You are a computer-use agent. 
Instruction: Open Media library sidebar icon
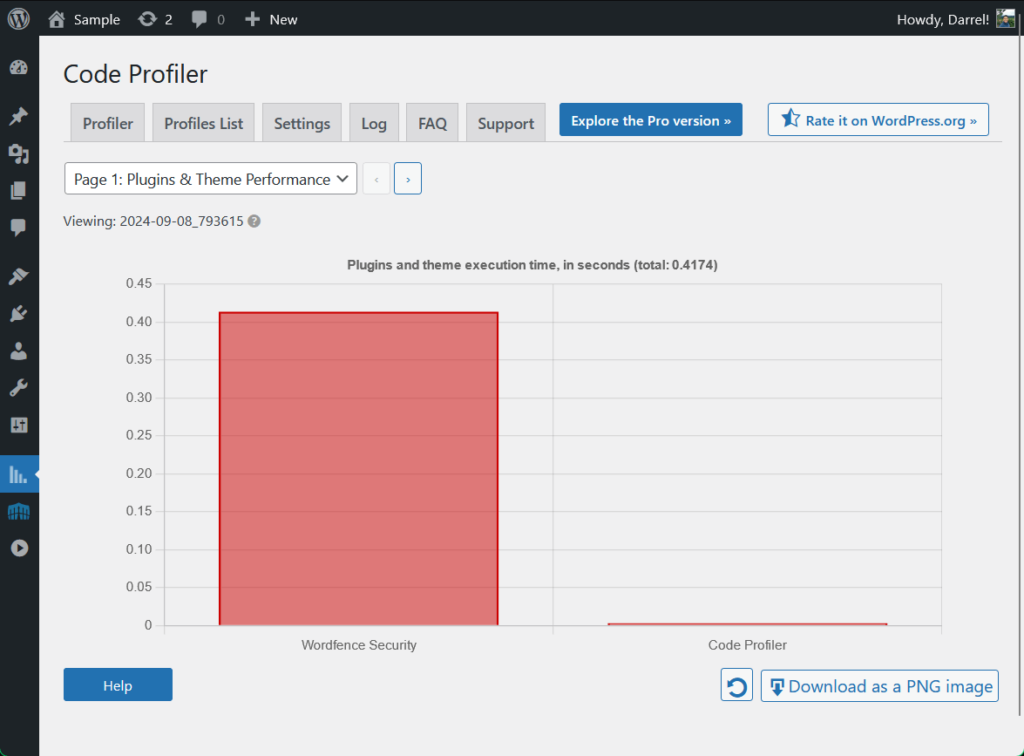click(19, 154)
